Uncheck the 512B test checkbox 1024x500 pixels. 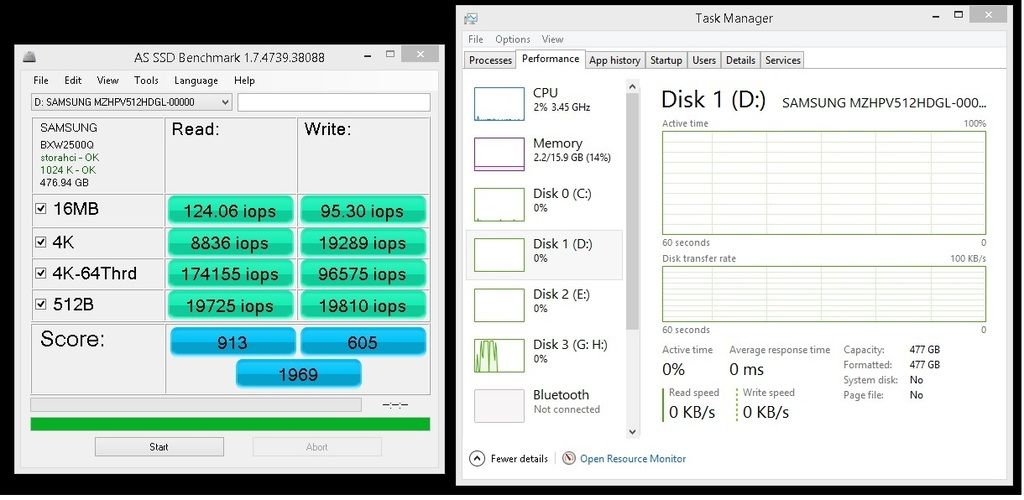coord(40,304)
